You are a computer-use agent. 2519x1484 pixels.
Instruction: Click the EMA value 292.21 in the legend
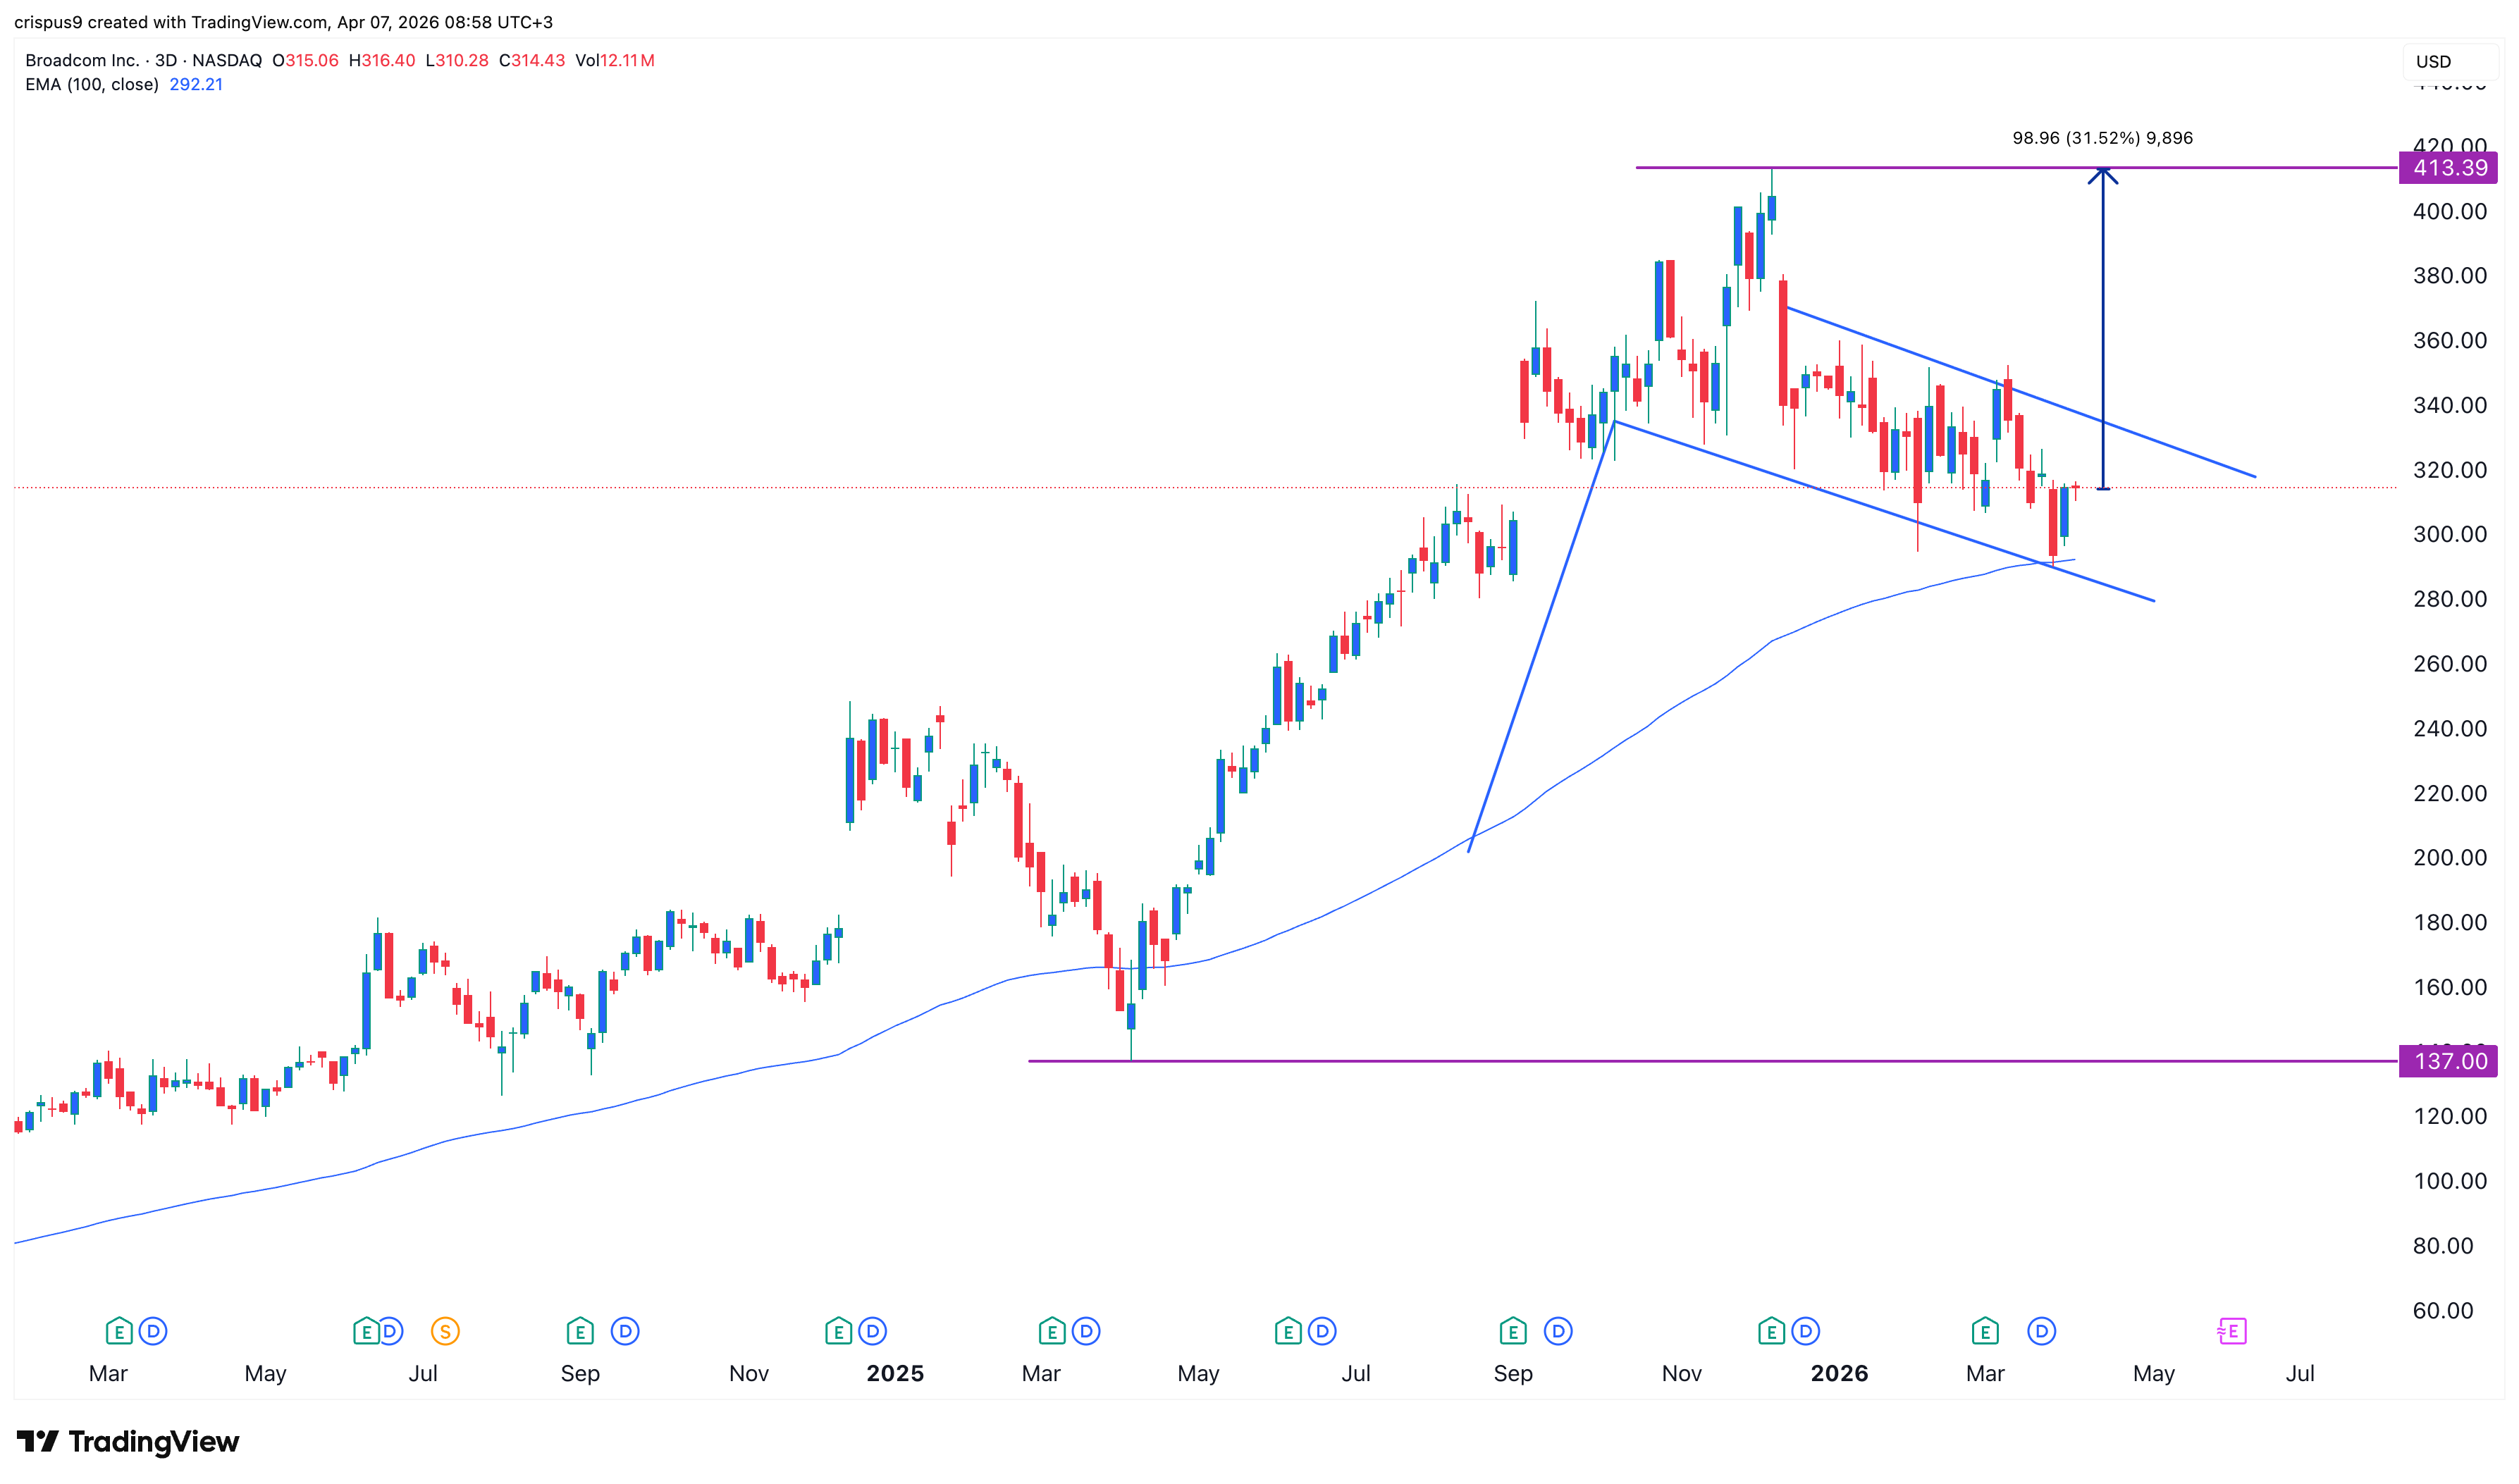(196, 84)
